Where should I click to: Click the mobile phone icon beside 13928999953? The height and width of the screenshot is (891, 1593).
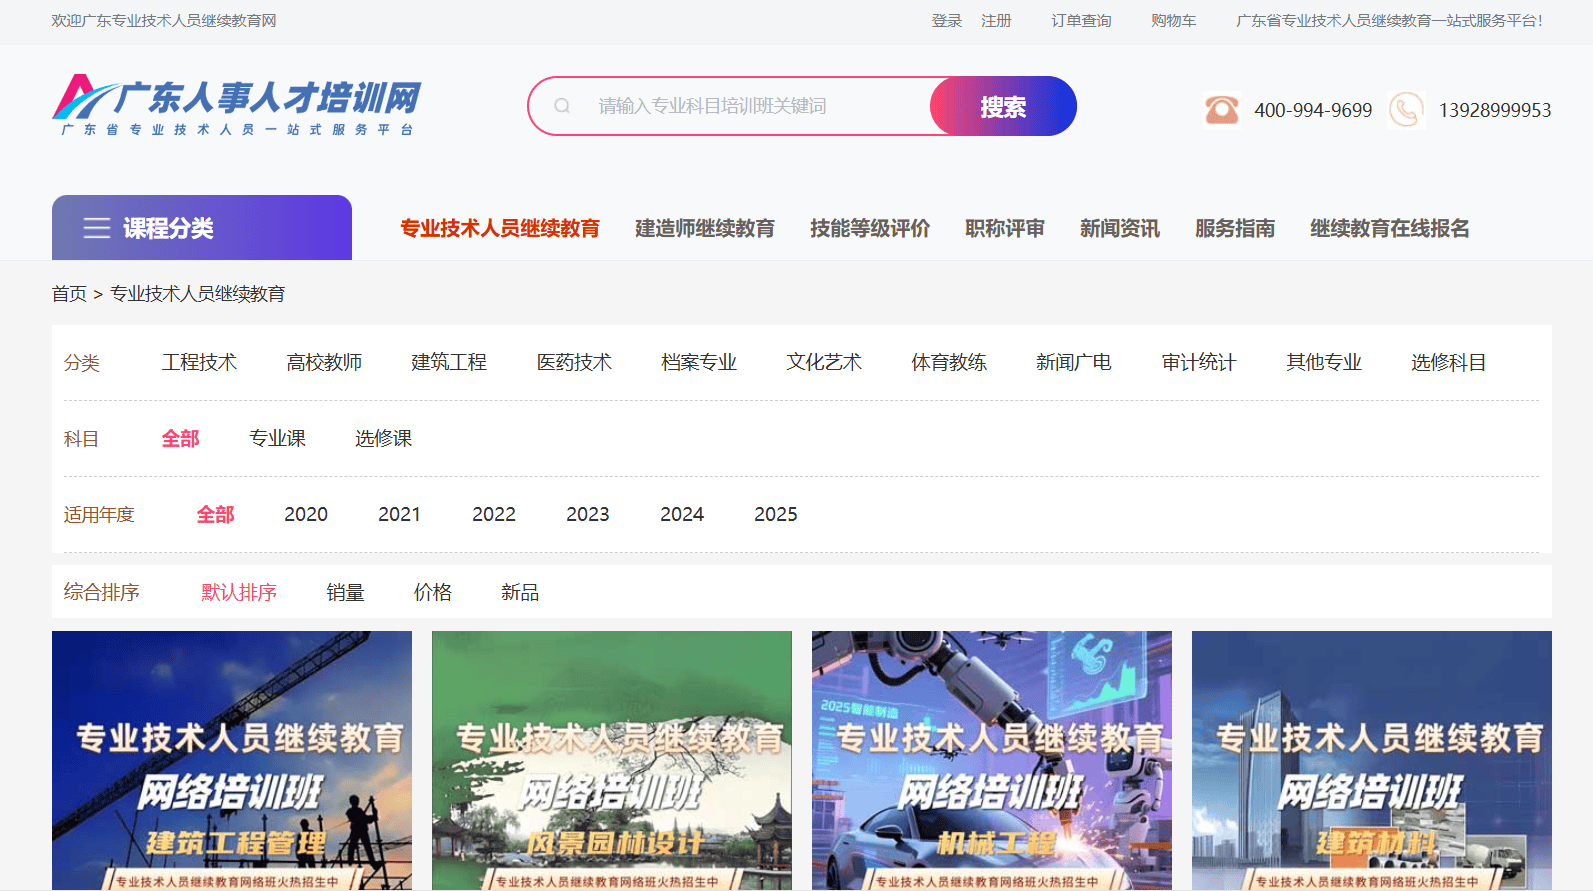tap(1405, 110)
